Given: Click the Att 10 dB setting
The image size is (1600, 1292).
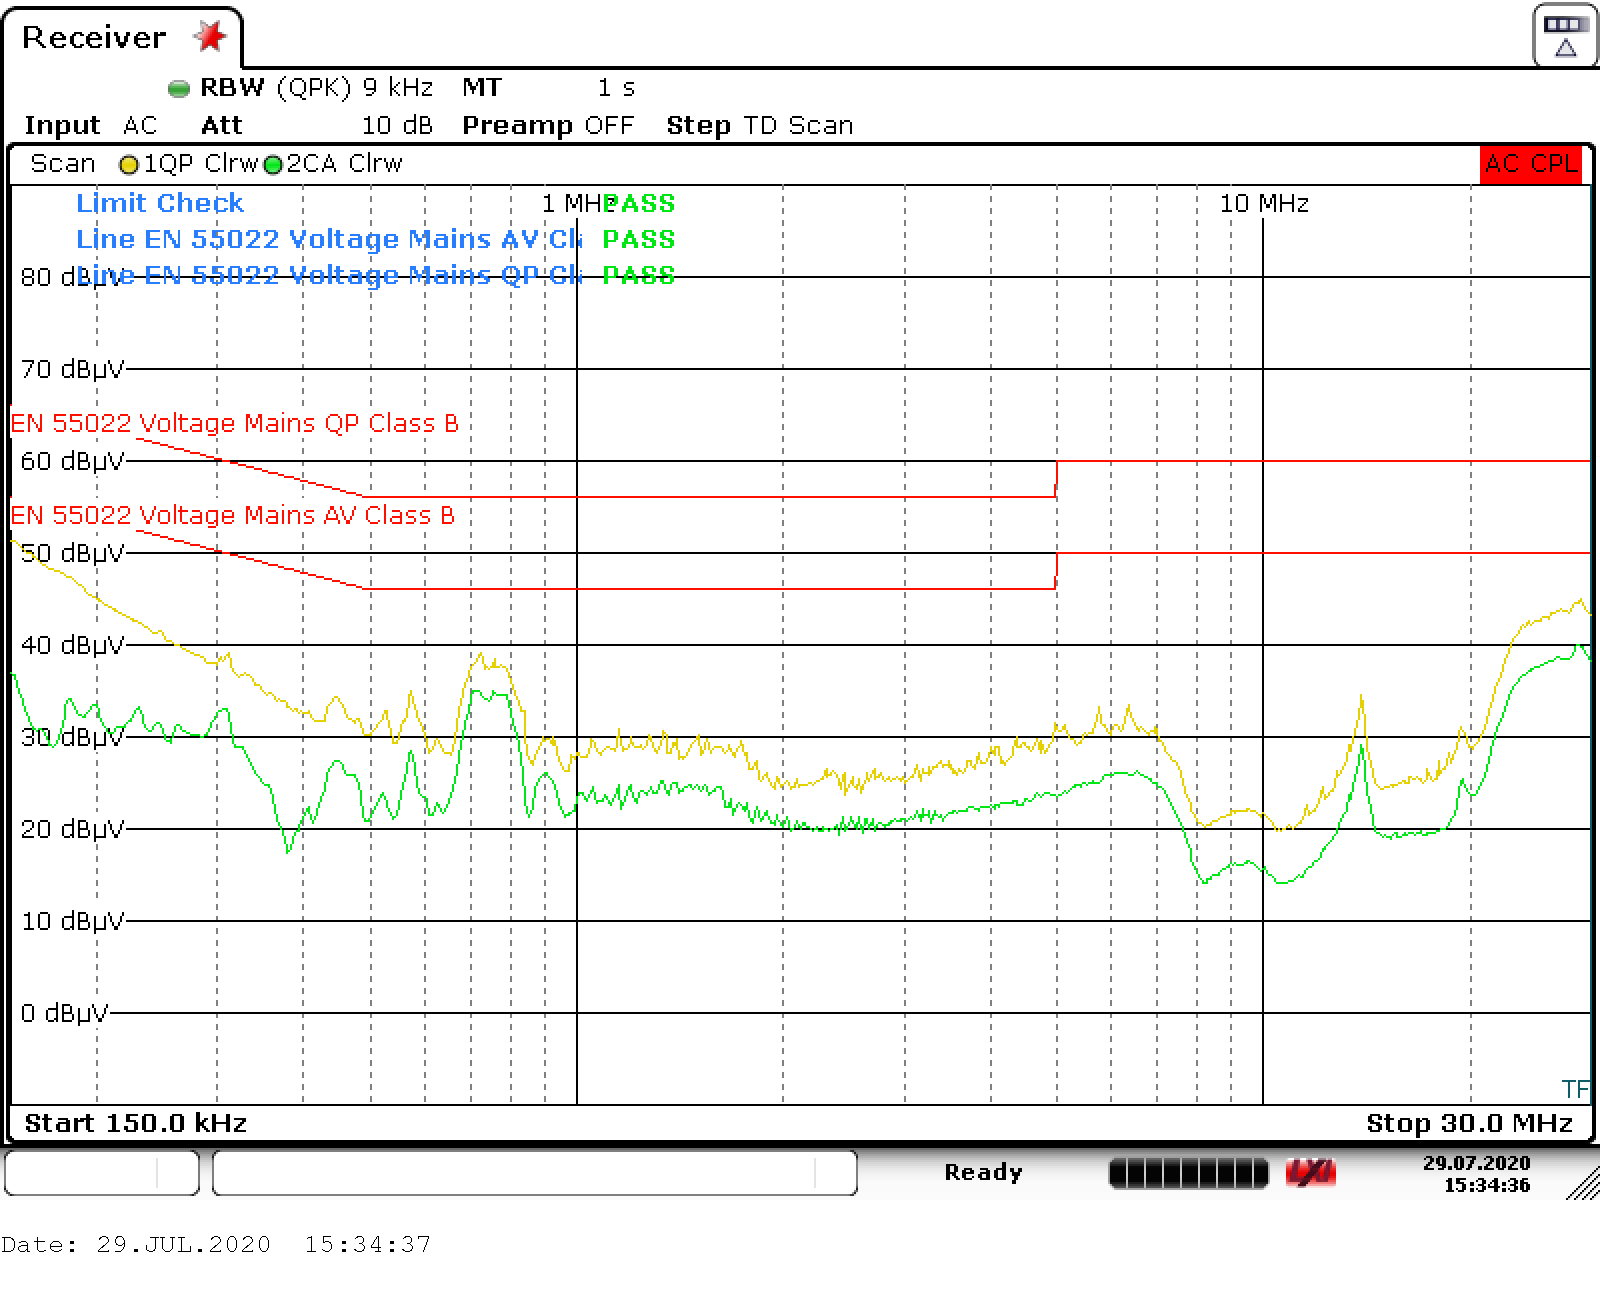Looking at the screenshot, I should 317,126.
